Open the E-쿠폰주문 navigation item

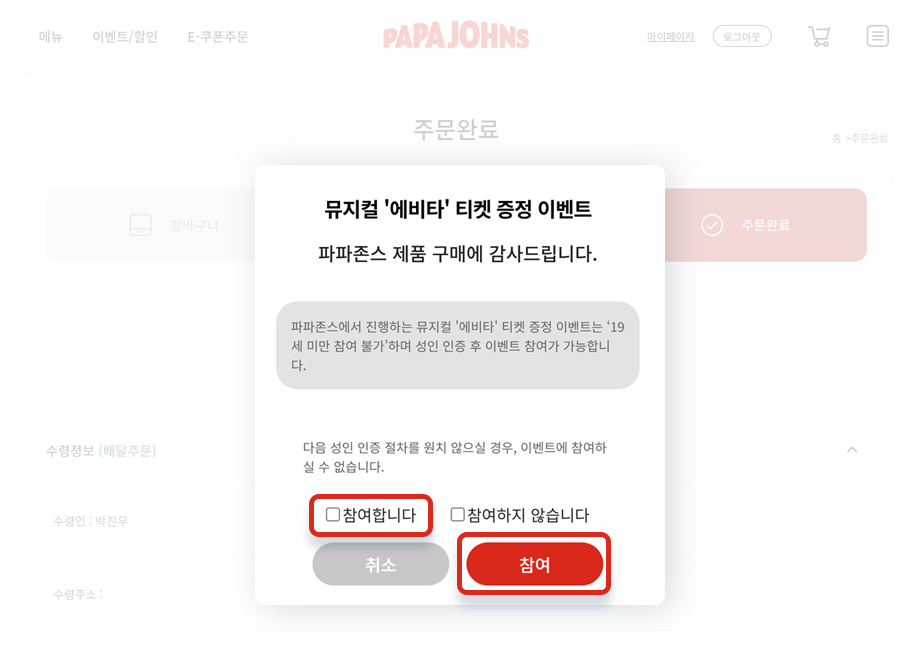[x=218, y=37]
